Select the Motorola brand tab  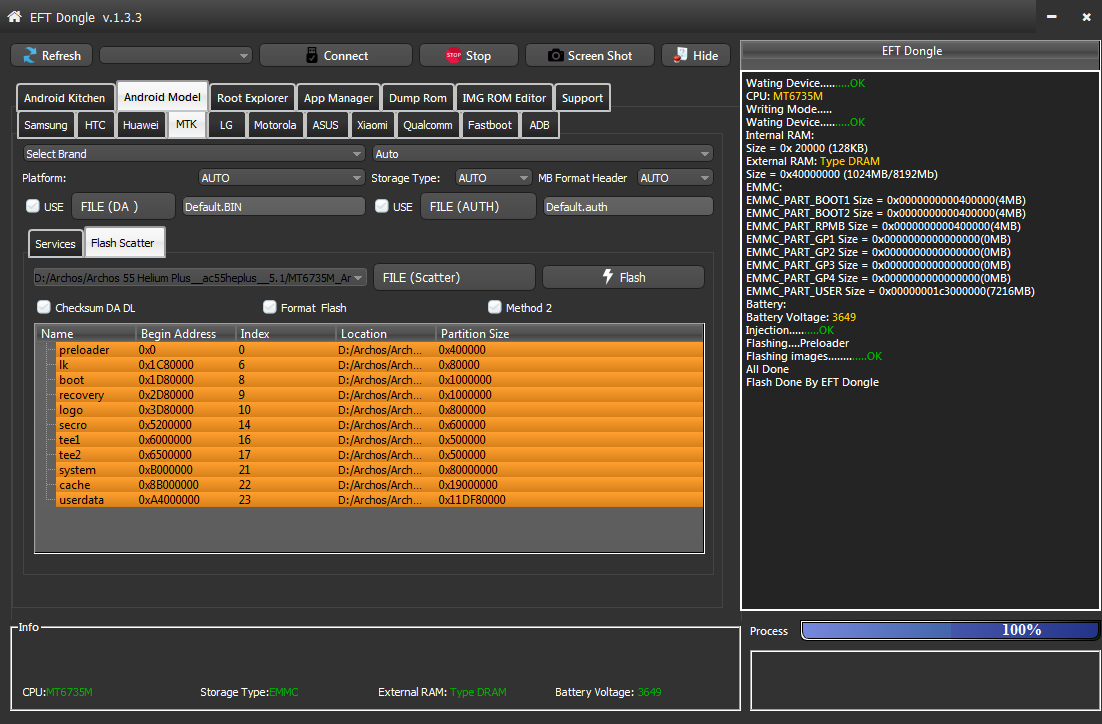[x=275, y=125]
